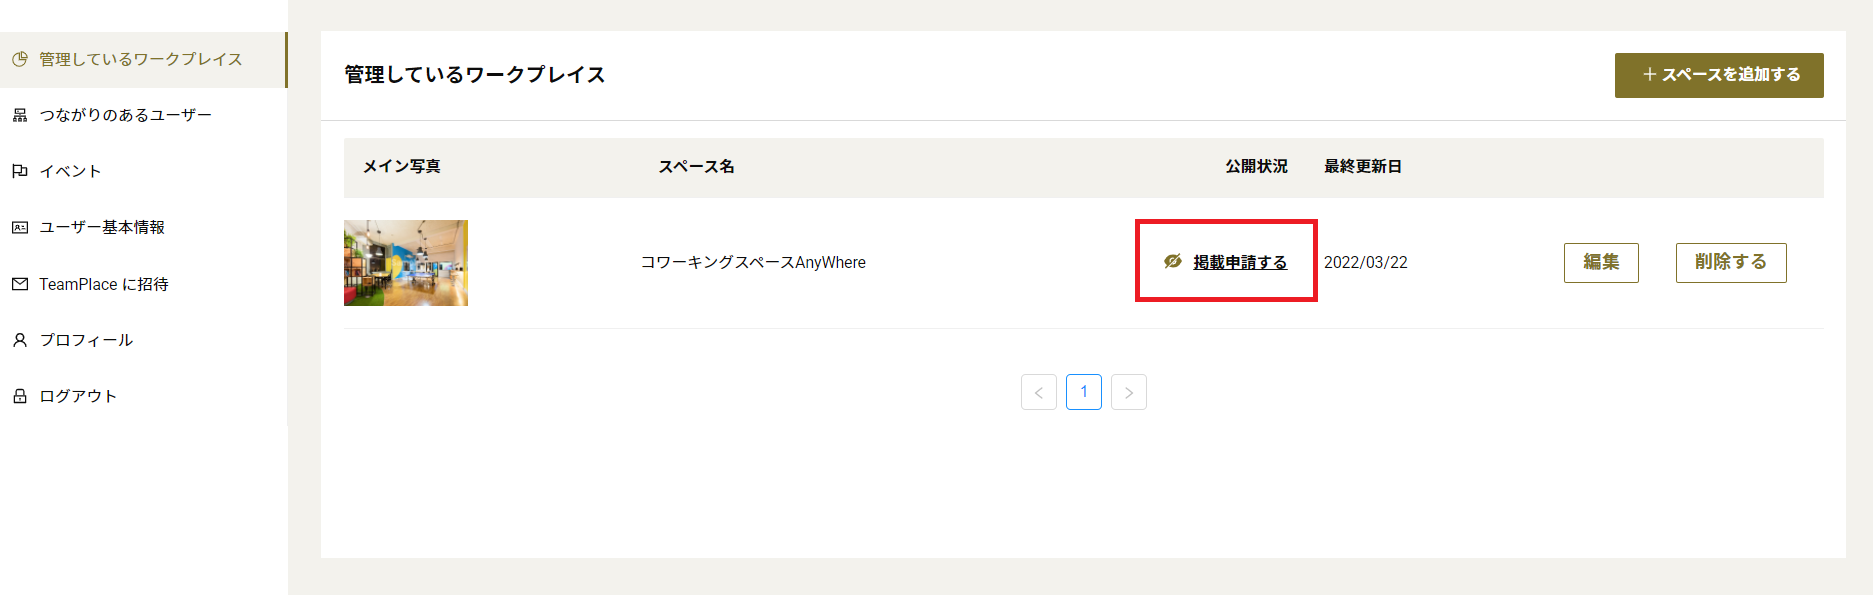Click the envelope icon beside TeamPlace に招待
This screenshot has width=1873, height=595.
click(x=20, y=284)
